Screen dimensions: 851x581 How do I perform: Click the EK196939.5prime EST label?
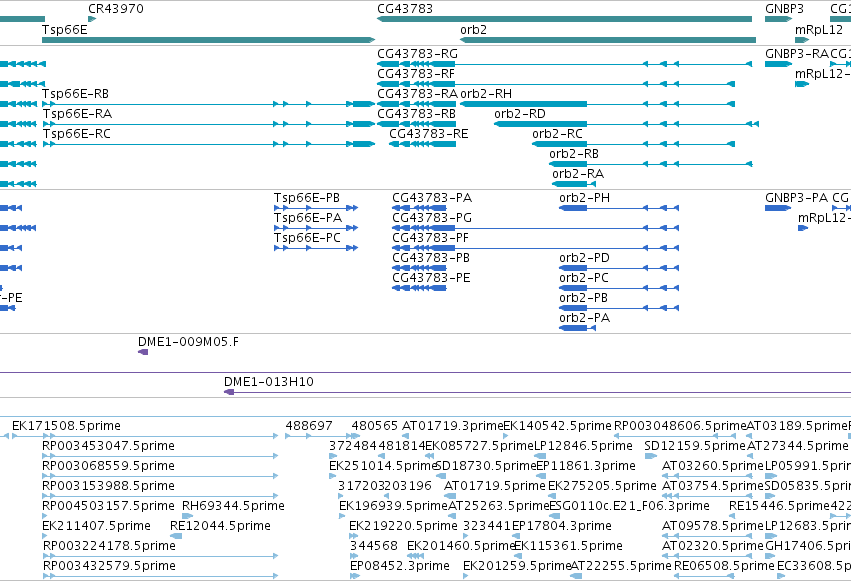393,506
